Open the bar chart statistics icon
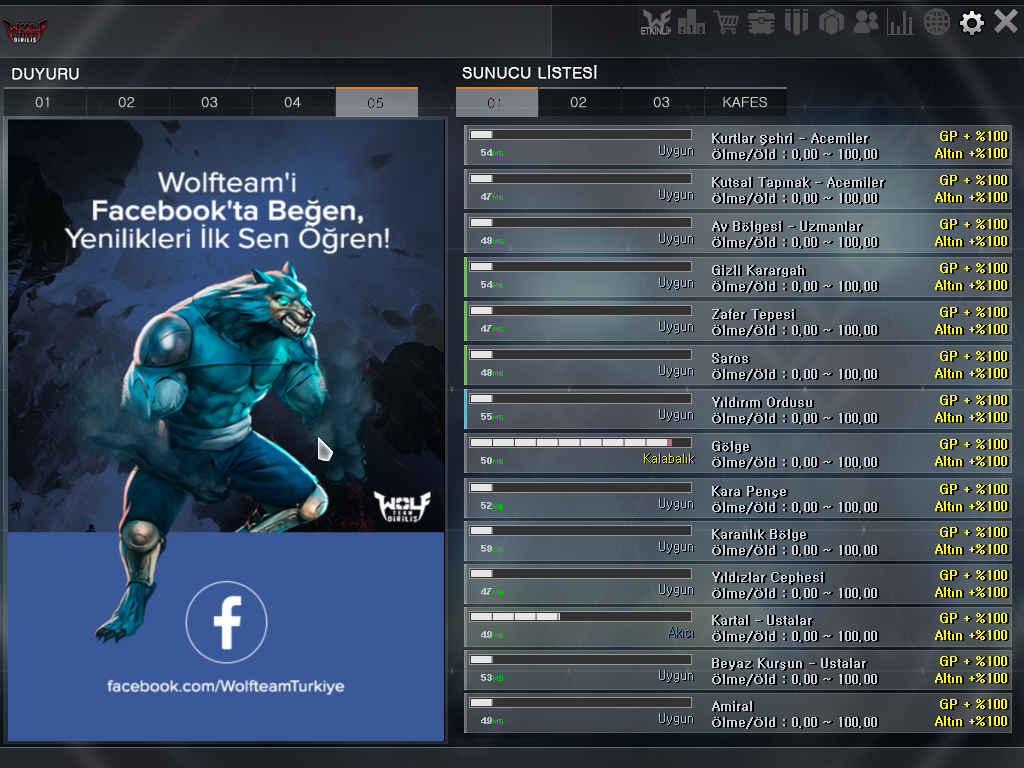Screen dimensions: 1024x768 [901, 22]
